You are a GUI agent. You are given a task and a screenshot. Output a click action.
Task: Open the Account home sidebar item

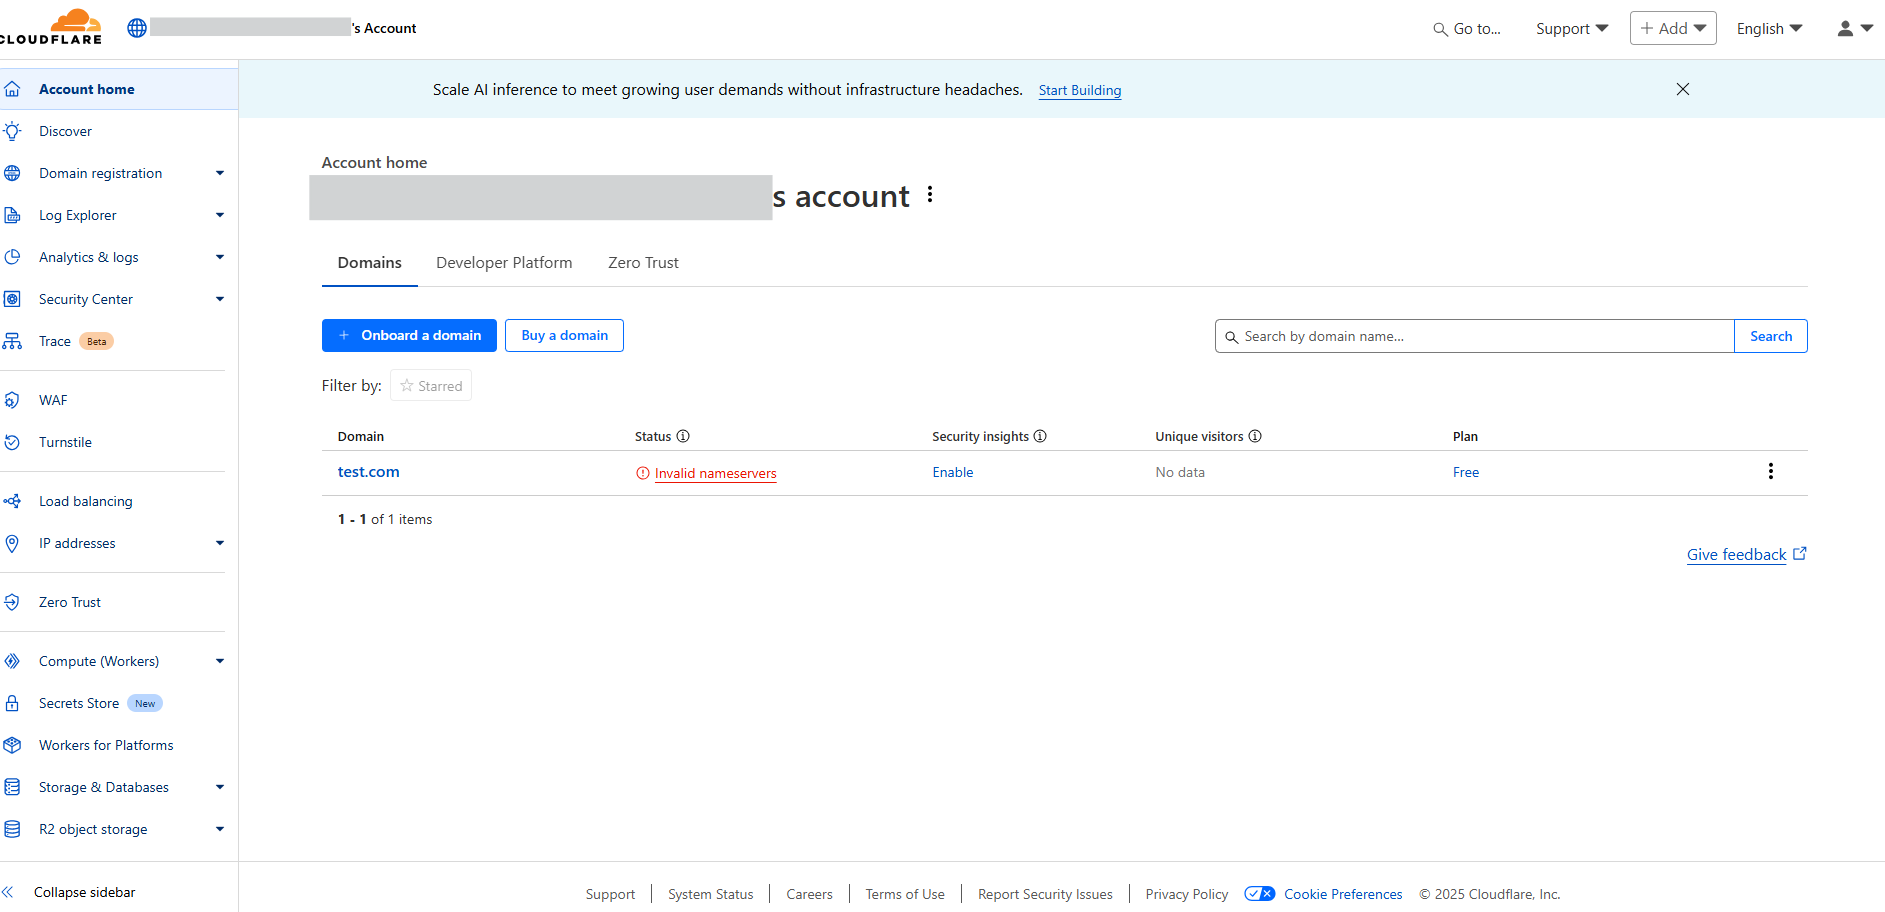coord(119,89)
